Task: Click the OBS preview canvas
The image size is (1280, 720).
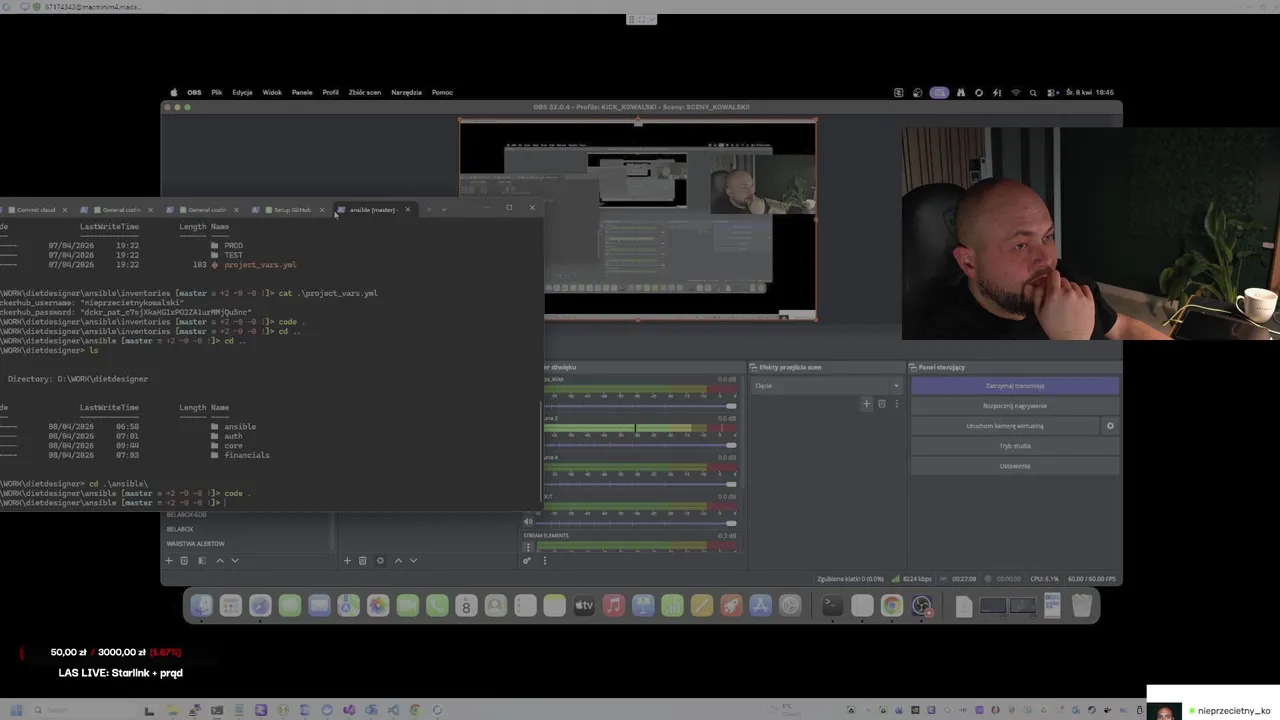Action: 638,220
